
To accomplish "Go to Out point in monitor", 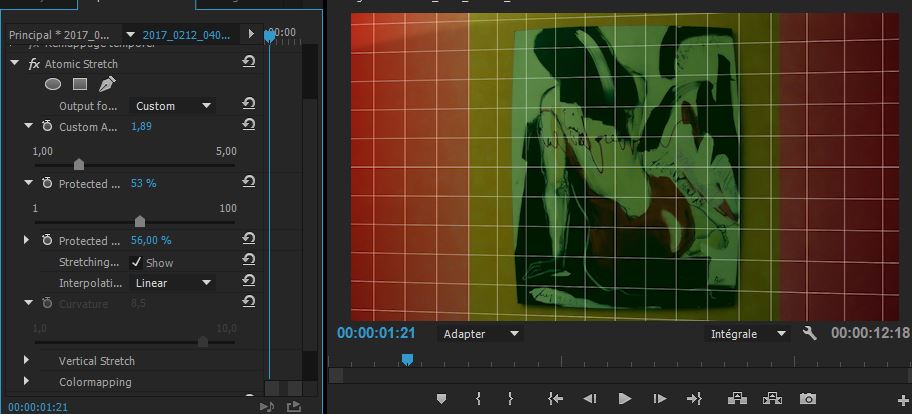I will 694,398.
